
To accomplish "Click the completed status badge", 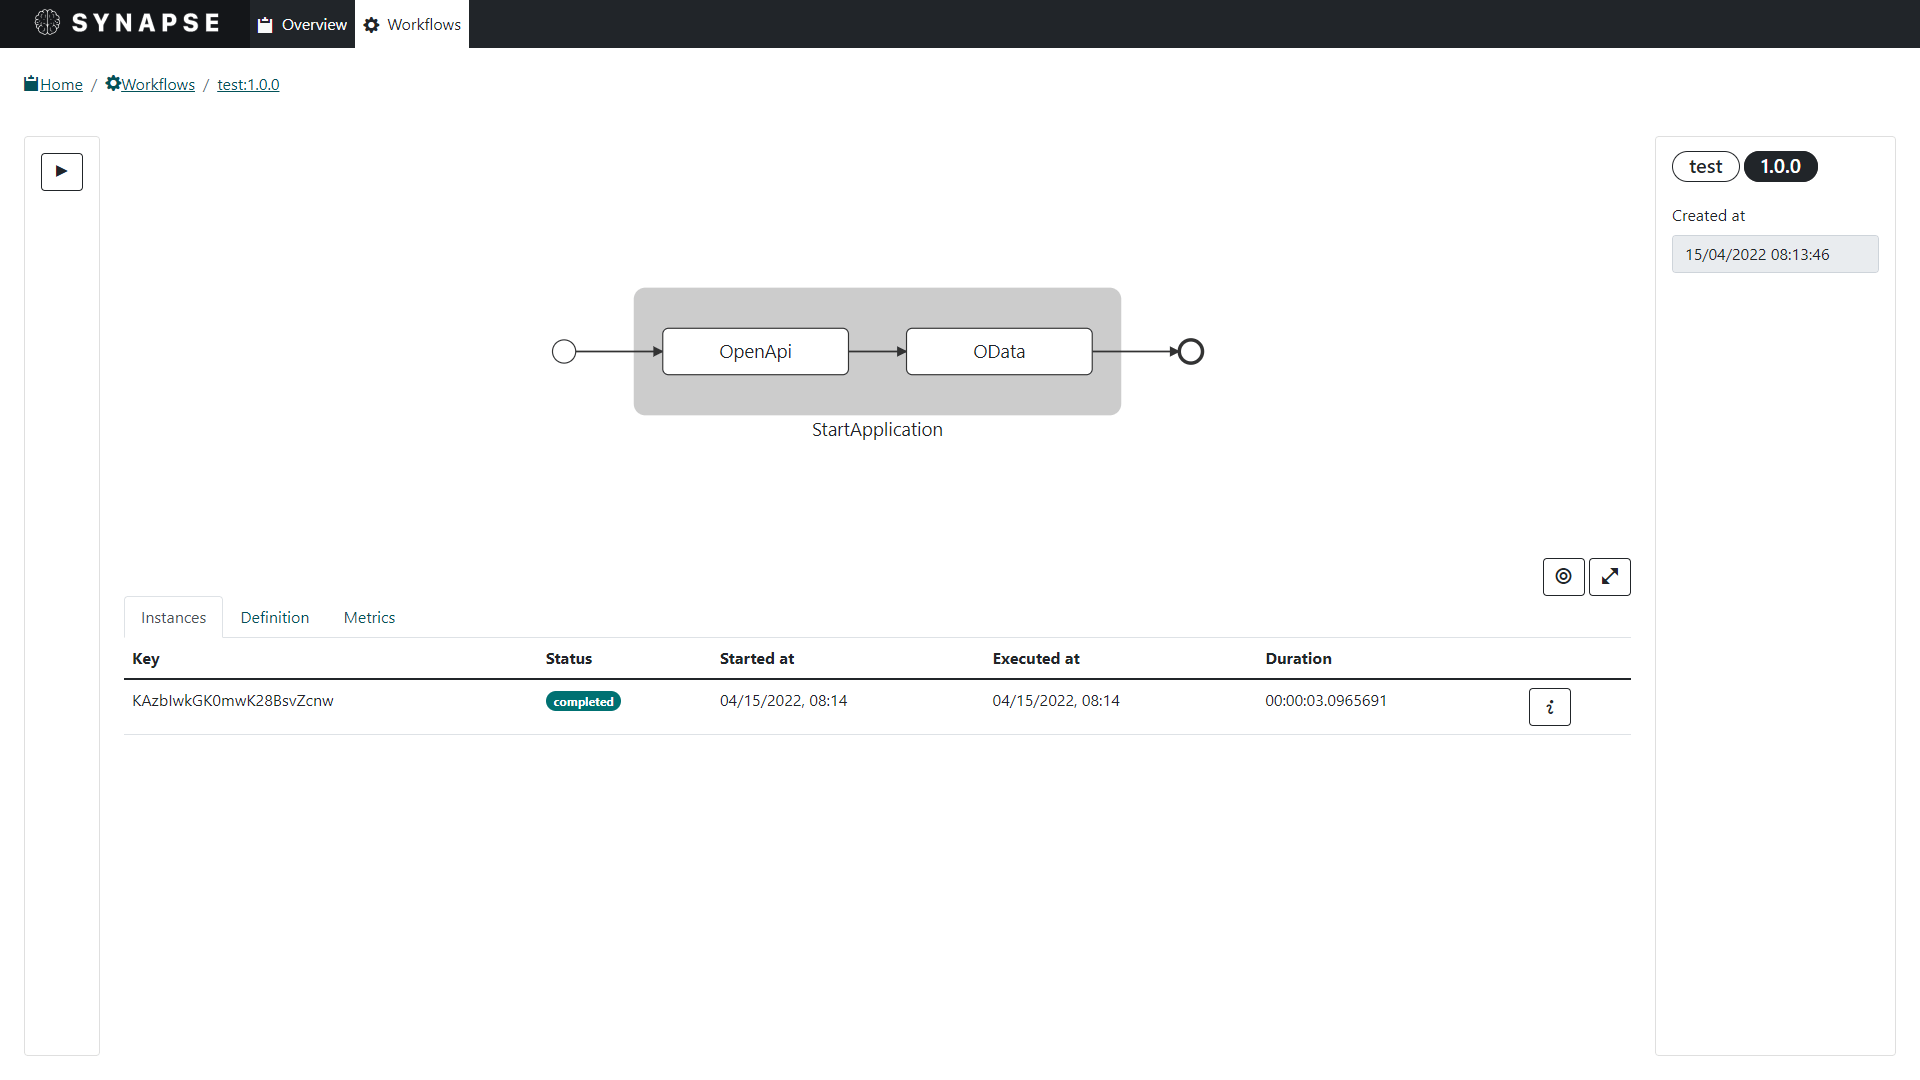I will (x=583, y=702).
